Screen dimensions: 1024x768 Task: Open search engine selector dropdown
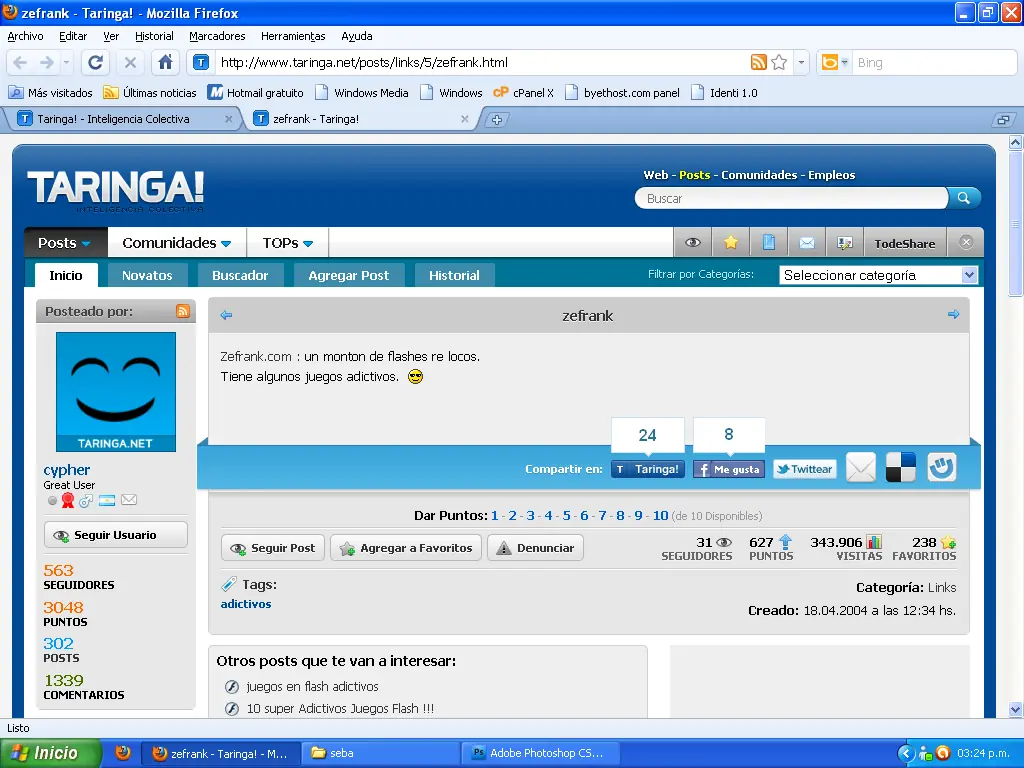(x=834, y=63)
